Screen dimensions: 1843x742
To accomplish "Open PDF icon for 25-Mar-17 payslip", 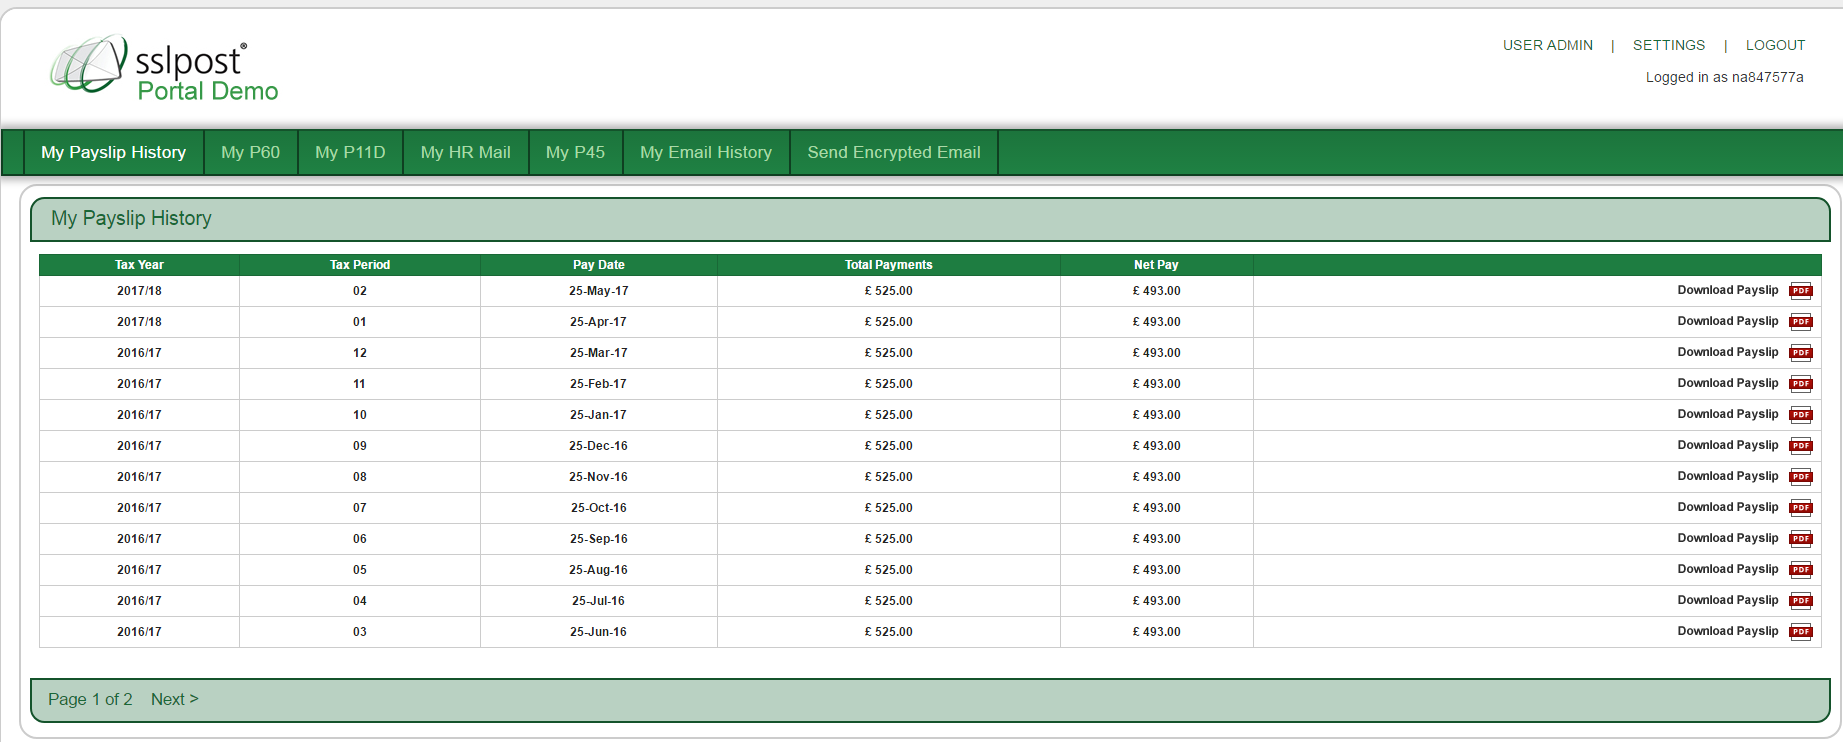I will pyautogui.click(x=1800, y=353).
